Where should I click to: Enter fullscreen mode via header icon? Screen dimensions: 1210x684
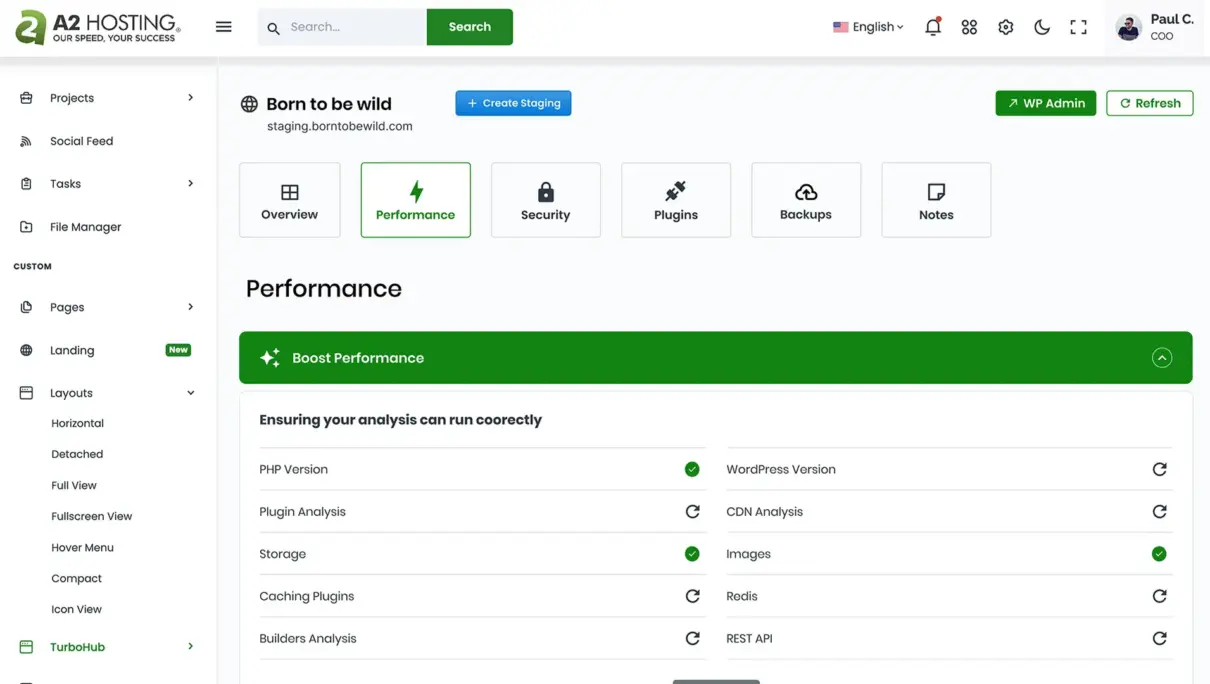point(1078,27)
